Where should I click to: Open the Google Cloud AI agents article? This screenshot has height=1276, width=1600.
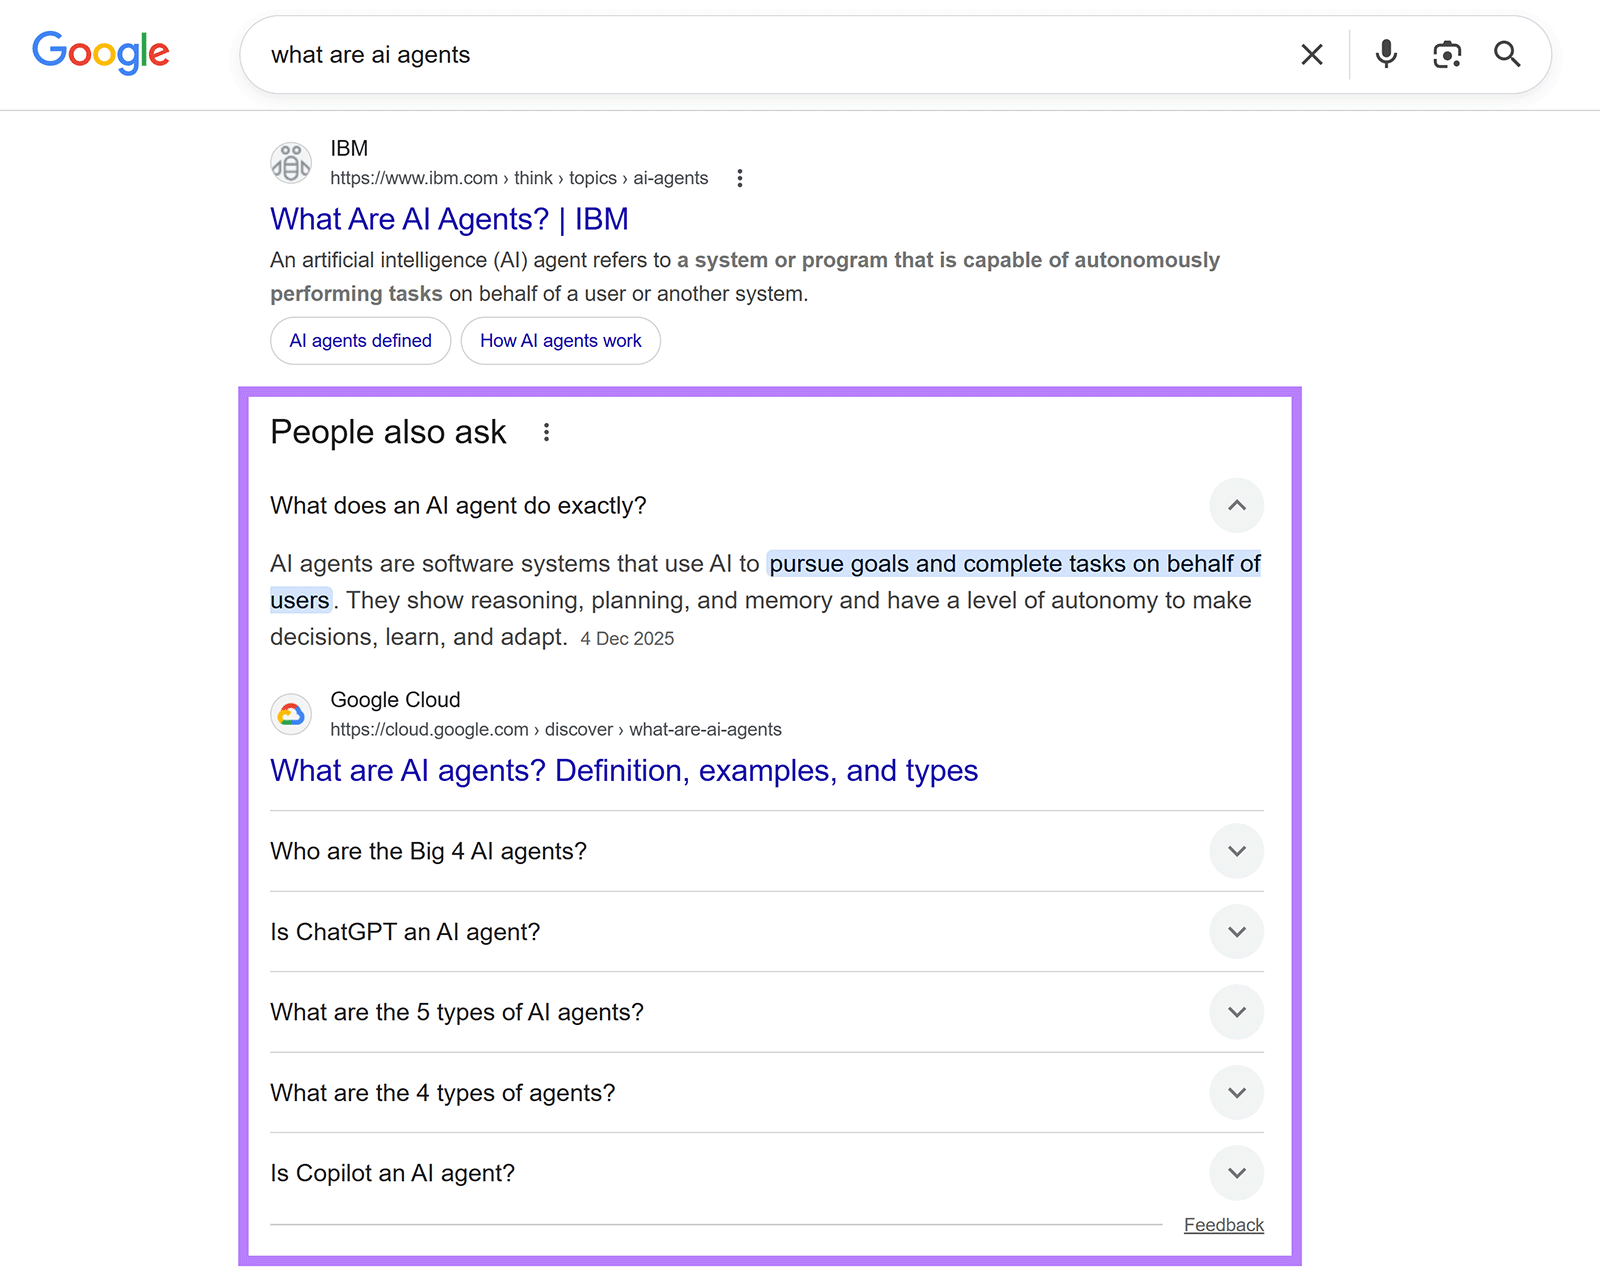[623, 770]
